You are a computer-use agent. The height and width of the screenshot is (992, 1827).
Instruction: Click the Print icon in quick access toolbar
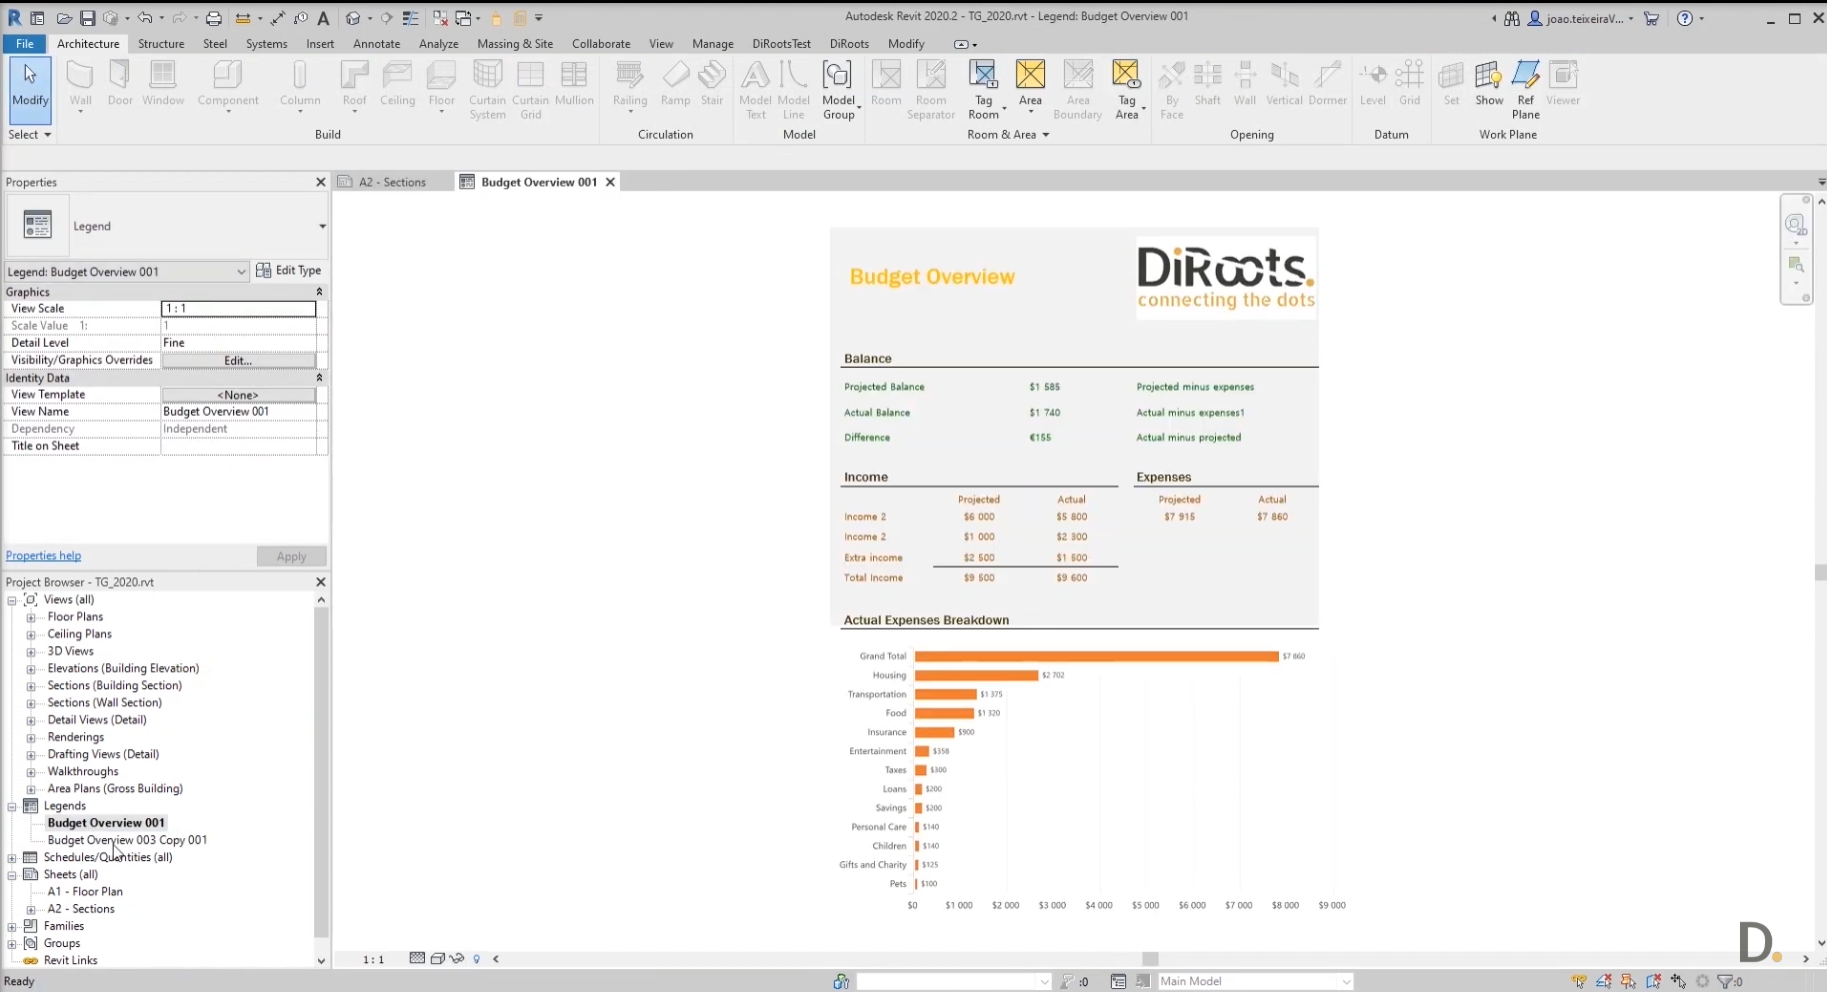213,18
